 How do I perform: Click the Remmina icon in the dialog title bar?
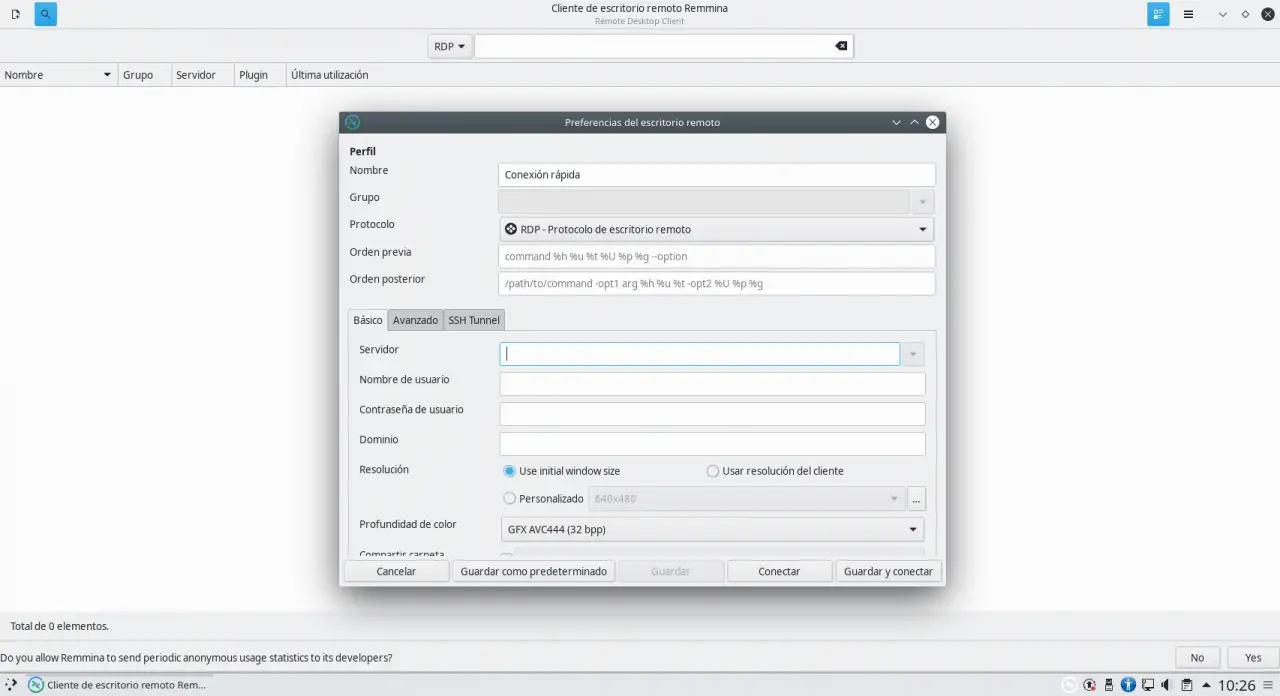point(352,122)
